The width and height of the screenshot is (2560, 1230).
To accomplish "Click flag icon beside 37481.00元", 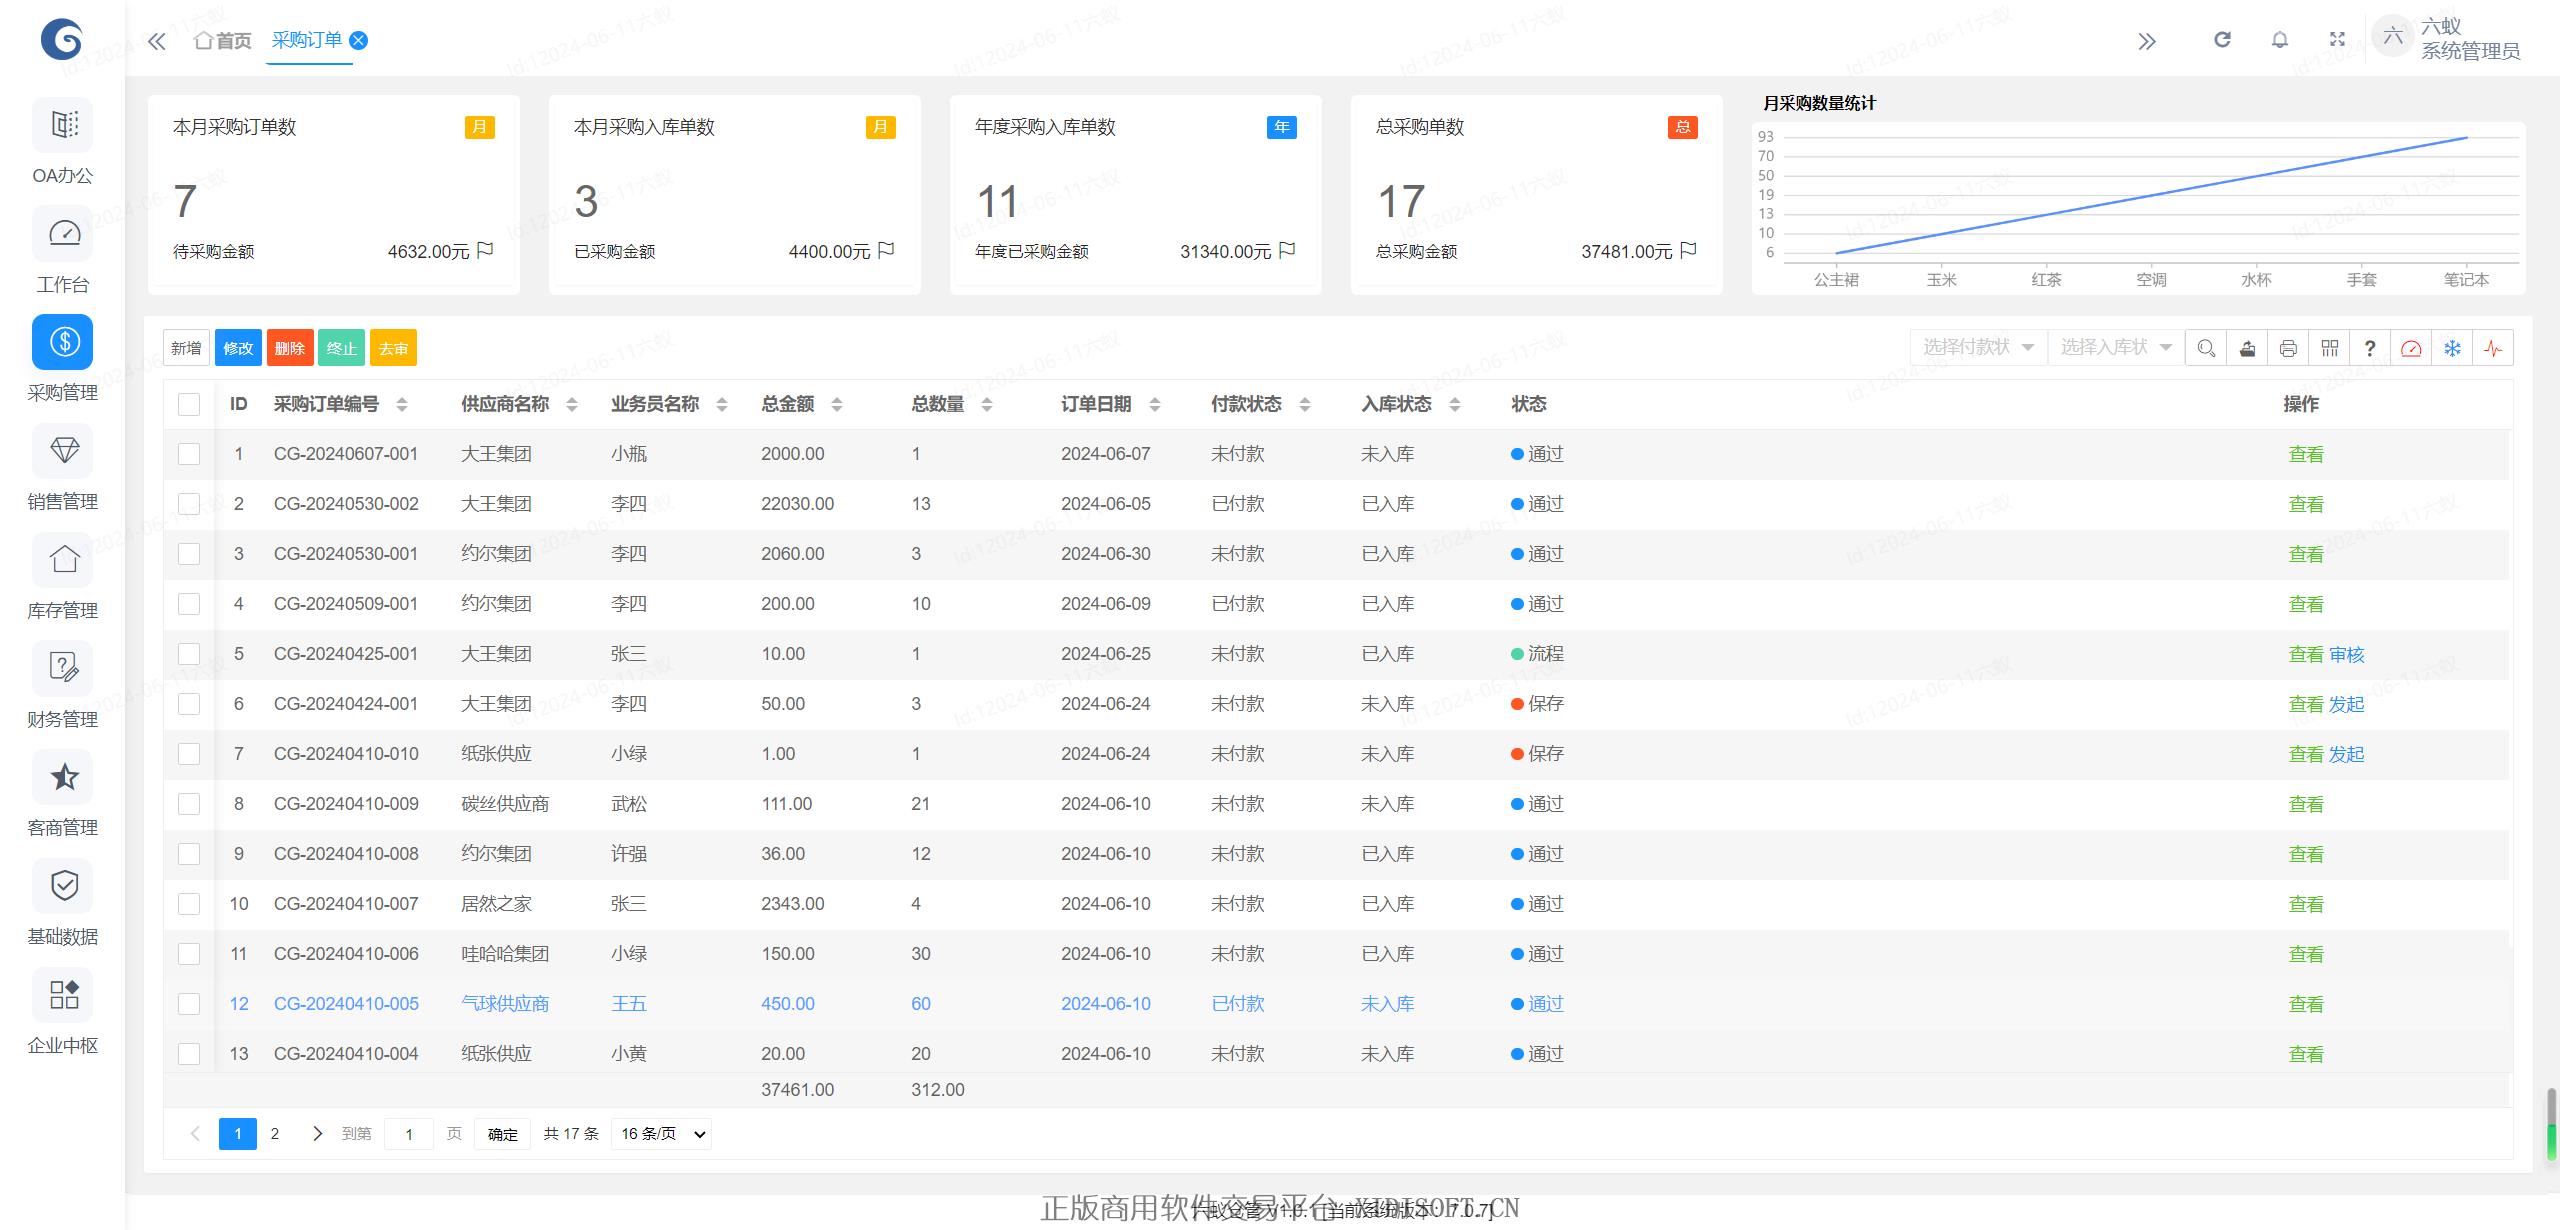I will click(x=1688, y=250).
